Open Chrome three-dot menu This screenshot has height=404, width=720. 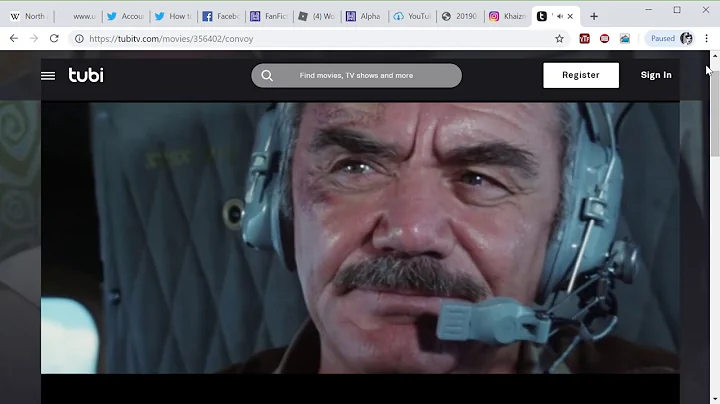[707, 39]
